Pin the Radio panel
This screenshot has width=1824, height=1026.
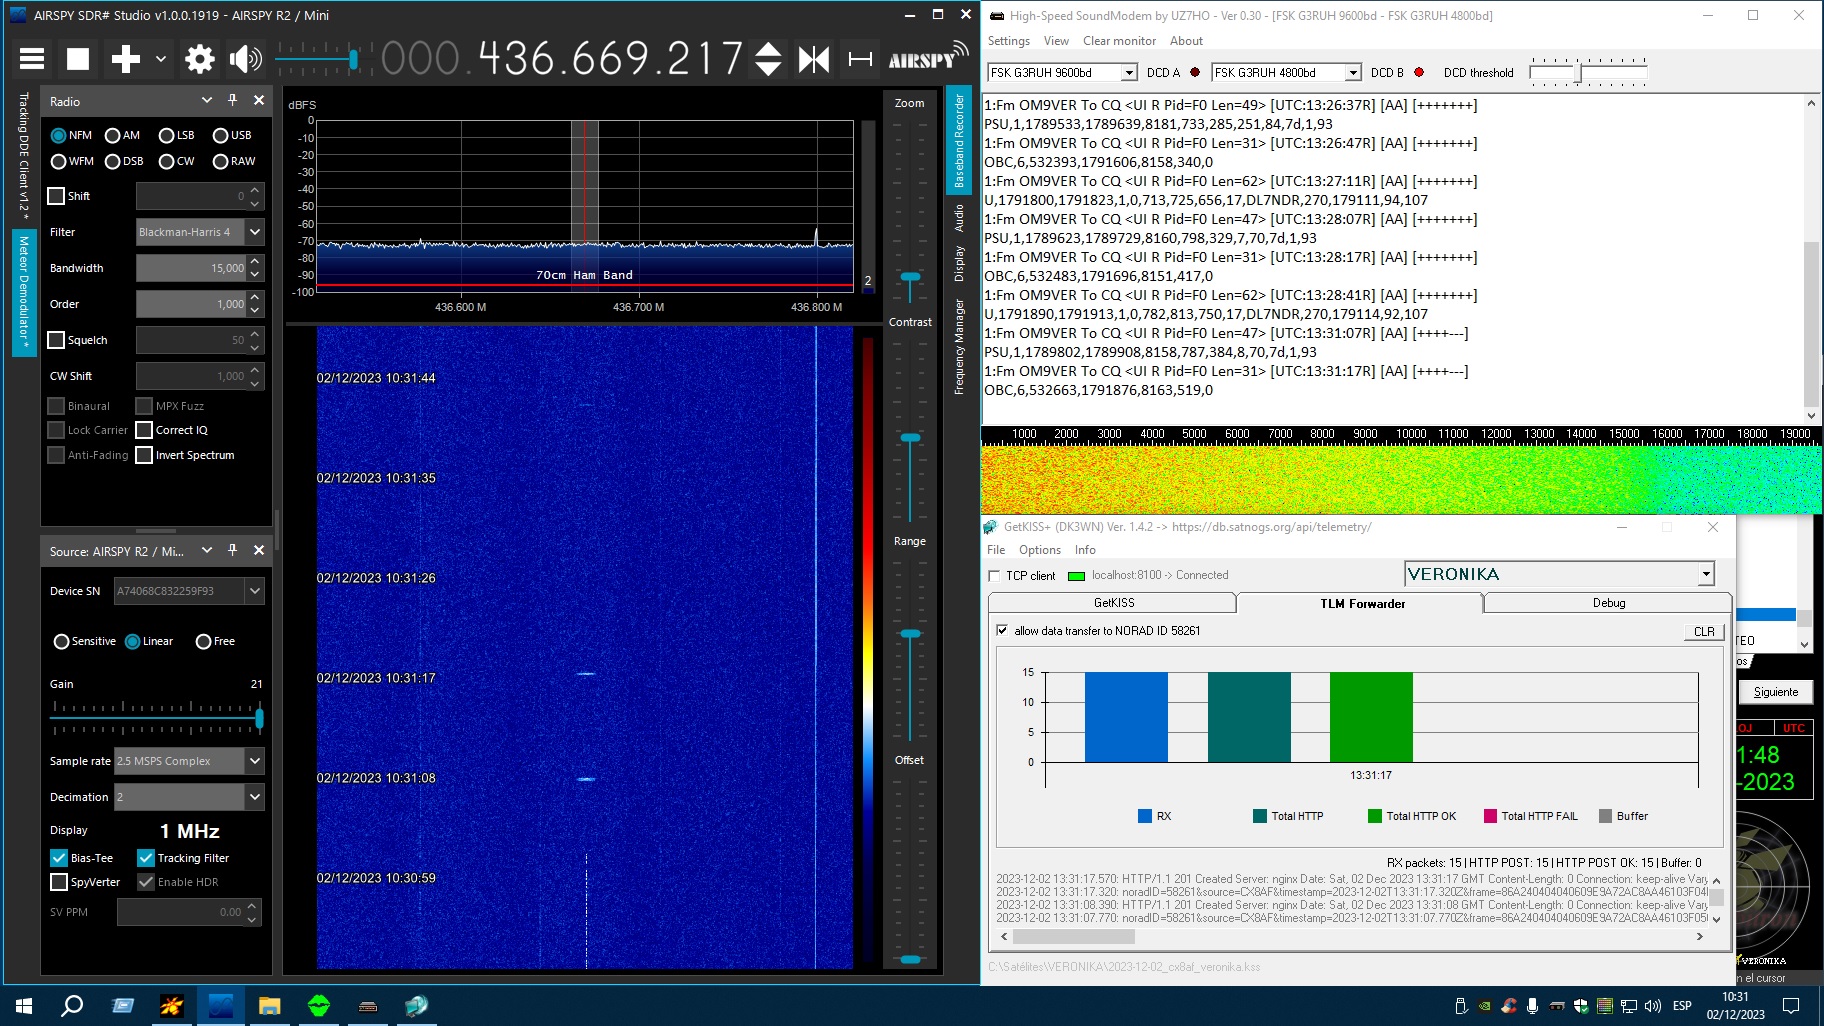pyautogui.click(x=232, y=100)
